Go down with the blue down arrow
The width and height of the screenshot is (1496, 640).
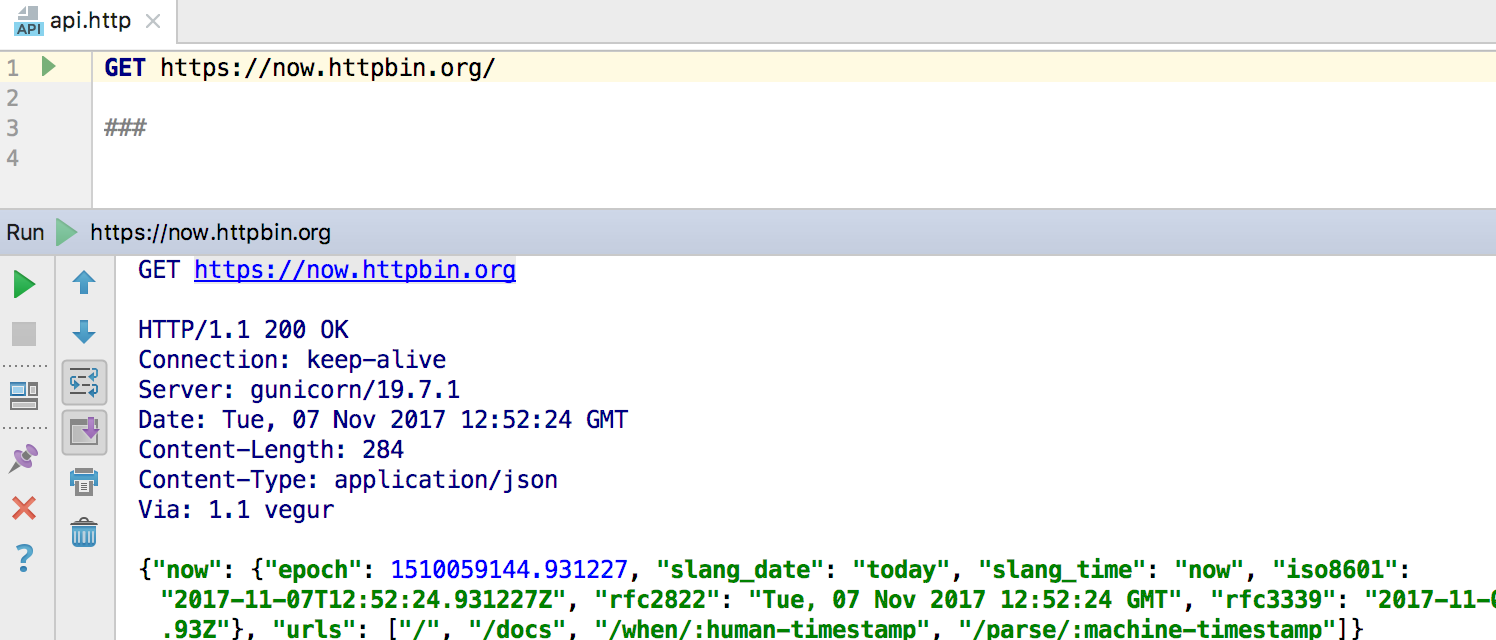coord(84,332)
